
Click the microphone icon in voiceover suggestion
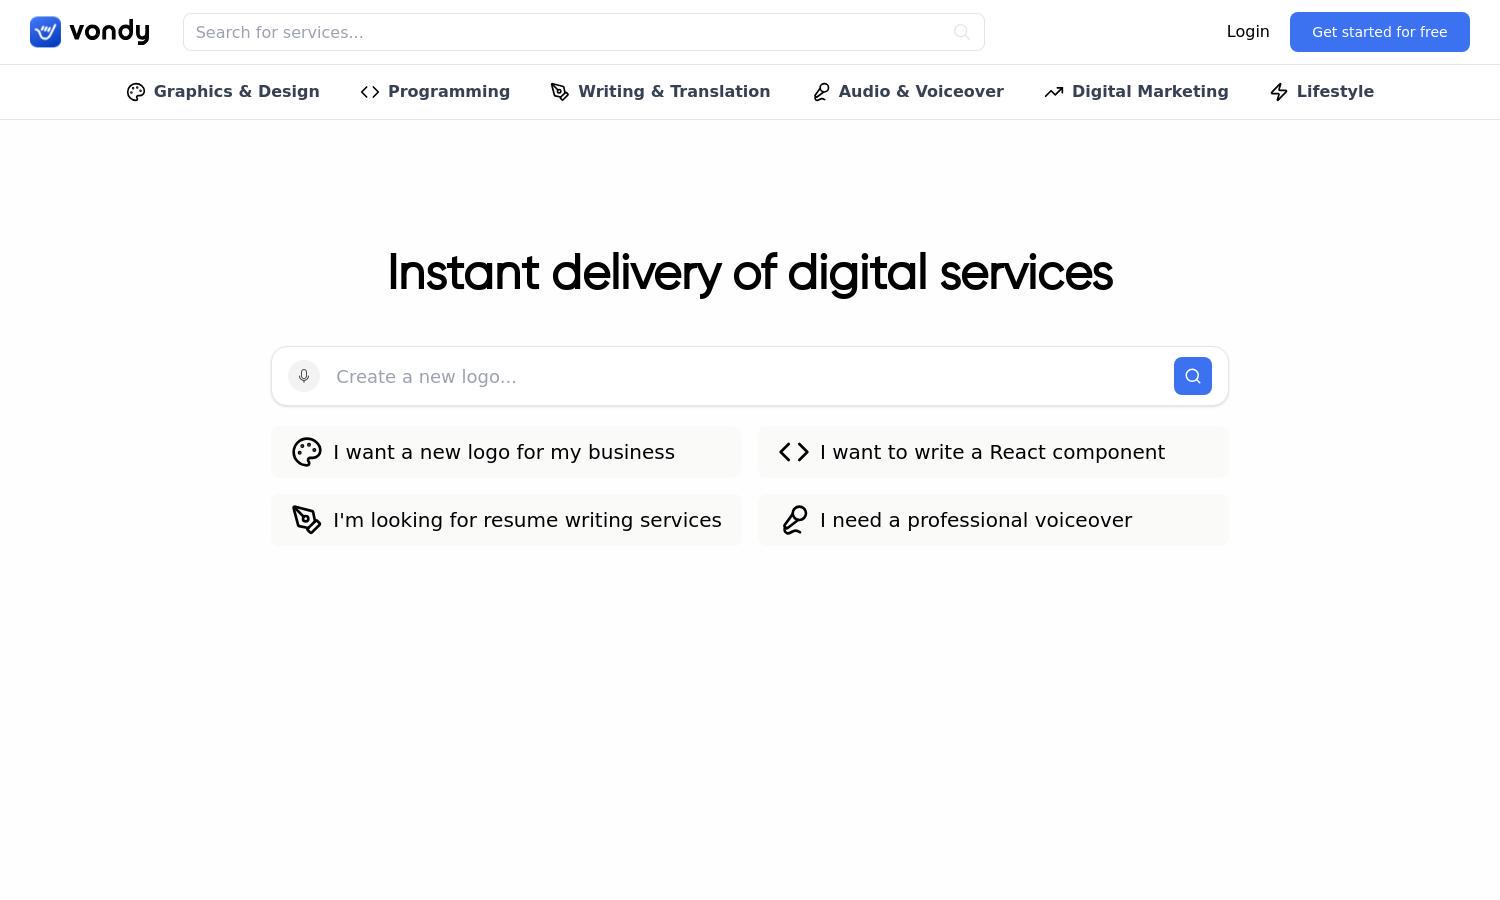click(x=794, y=520)
